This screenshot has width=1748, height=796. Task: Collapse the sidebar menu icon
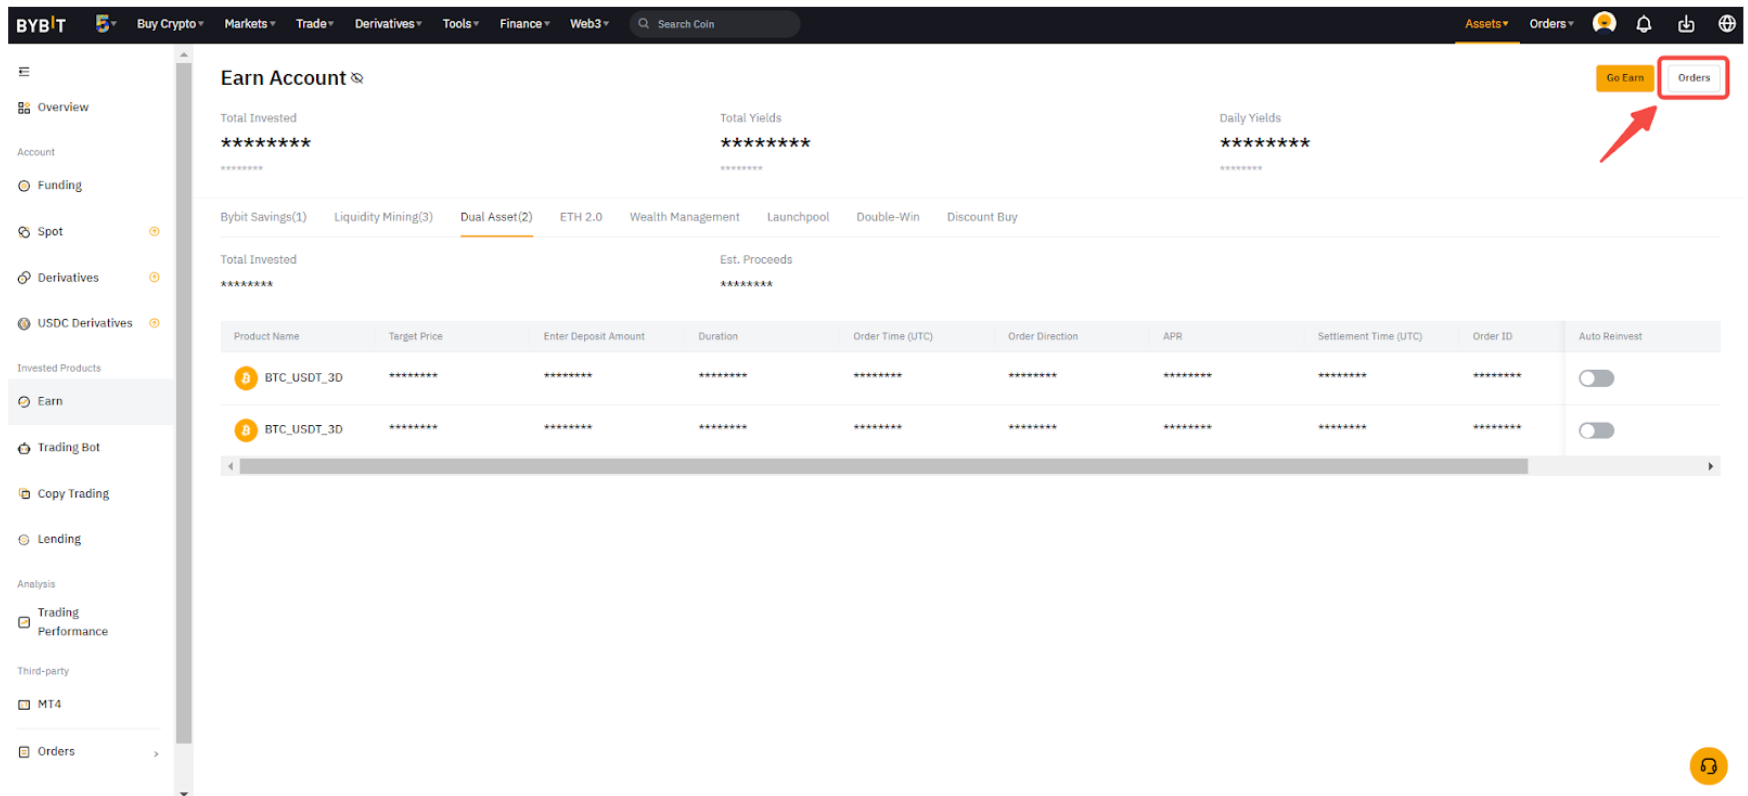24,72
